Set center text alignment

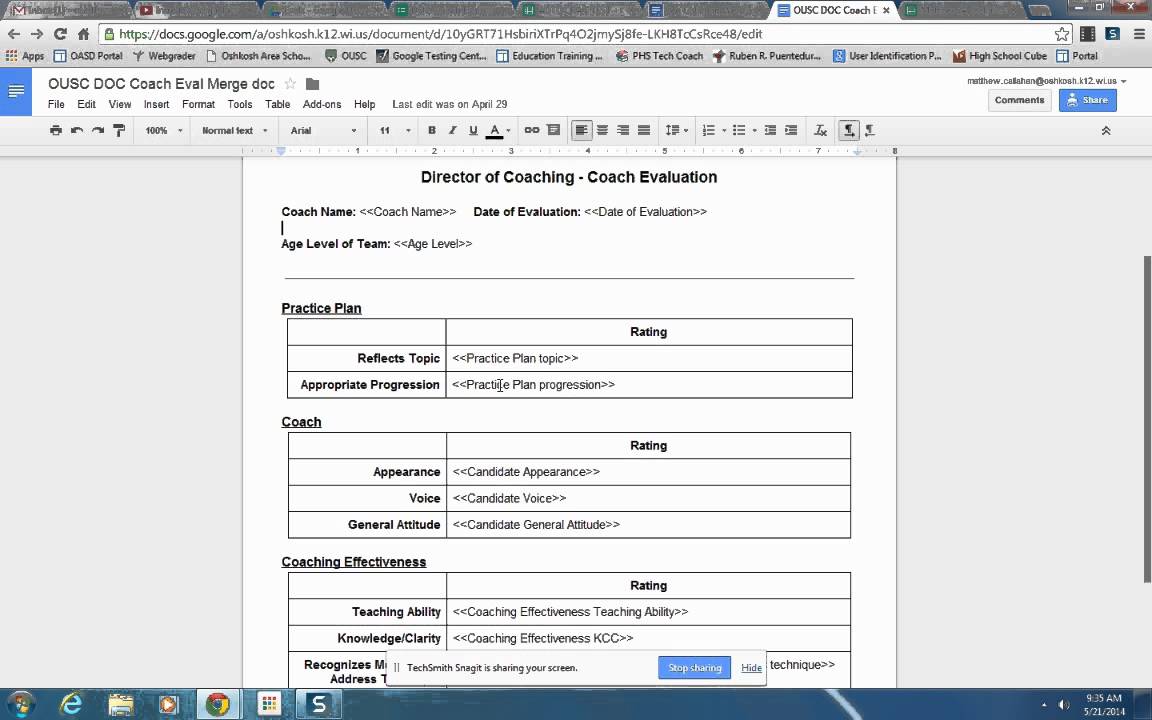[602, 130]
